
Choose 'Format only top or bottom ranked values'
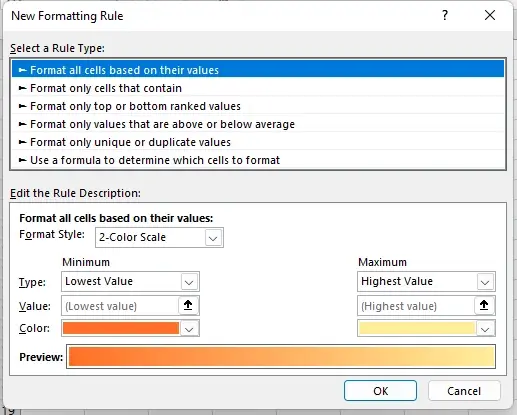[x=258, y=106]
